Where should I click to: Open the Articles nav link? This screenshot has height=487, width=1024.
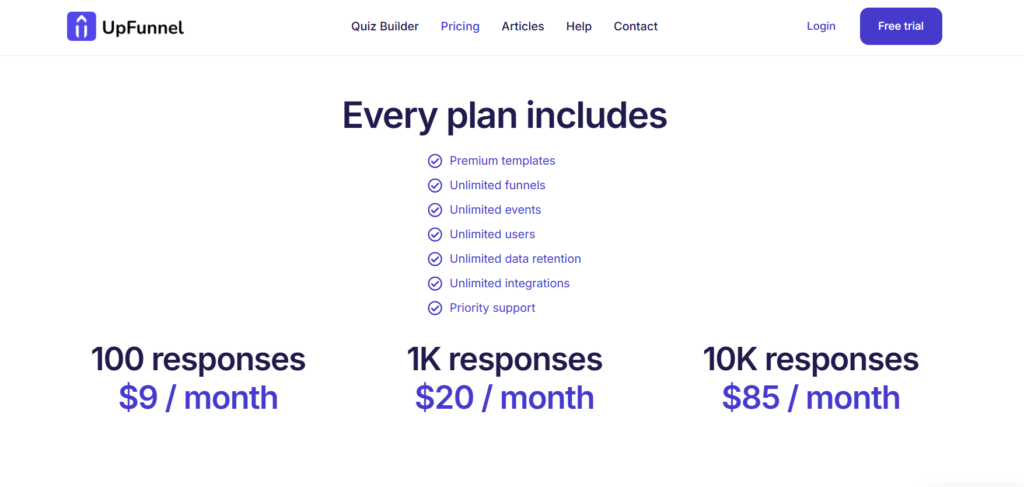(x=522, y=27)
